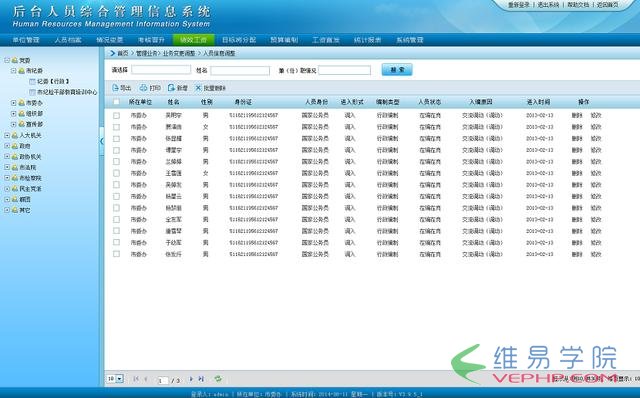This screenshot has height=398, width=640.
Task: Click the delete link in the first row
Action: [x=577, y=116]
